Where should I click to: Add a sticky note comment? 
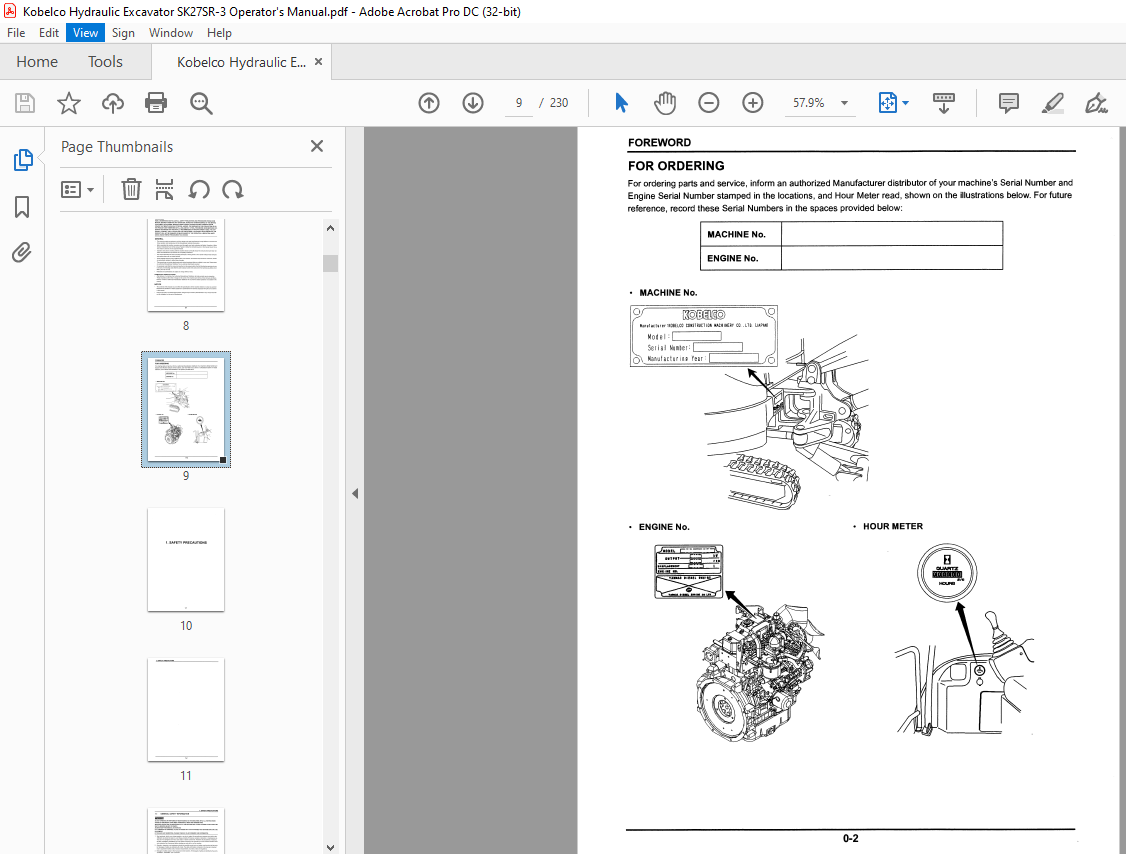click(x=1009, y=103)
